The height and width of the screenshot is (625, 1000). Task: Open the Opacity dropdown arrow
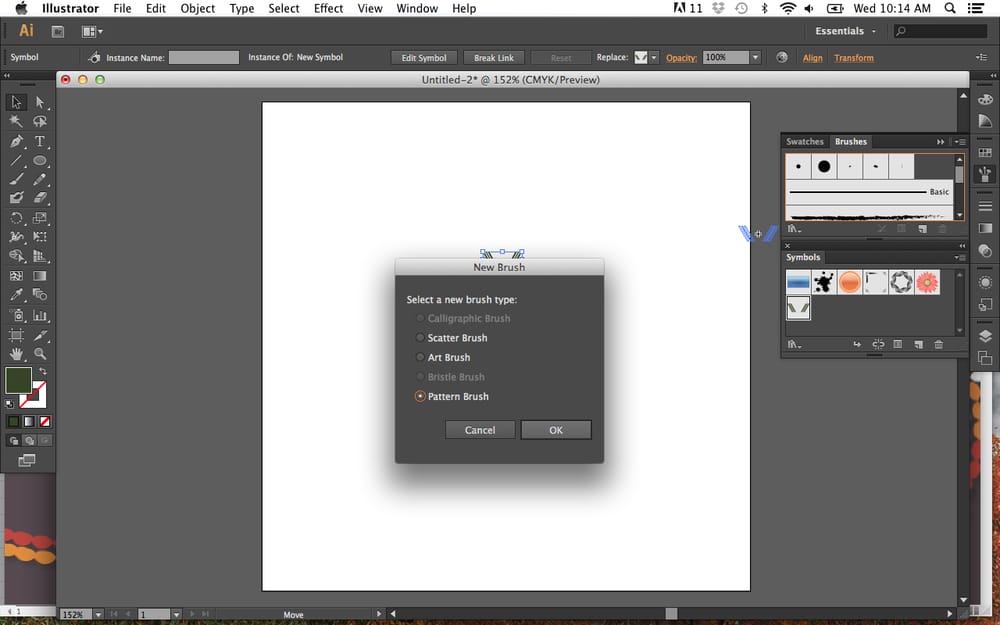click(755, 57)
